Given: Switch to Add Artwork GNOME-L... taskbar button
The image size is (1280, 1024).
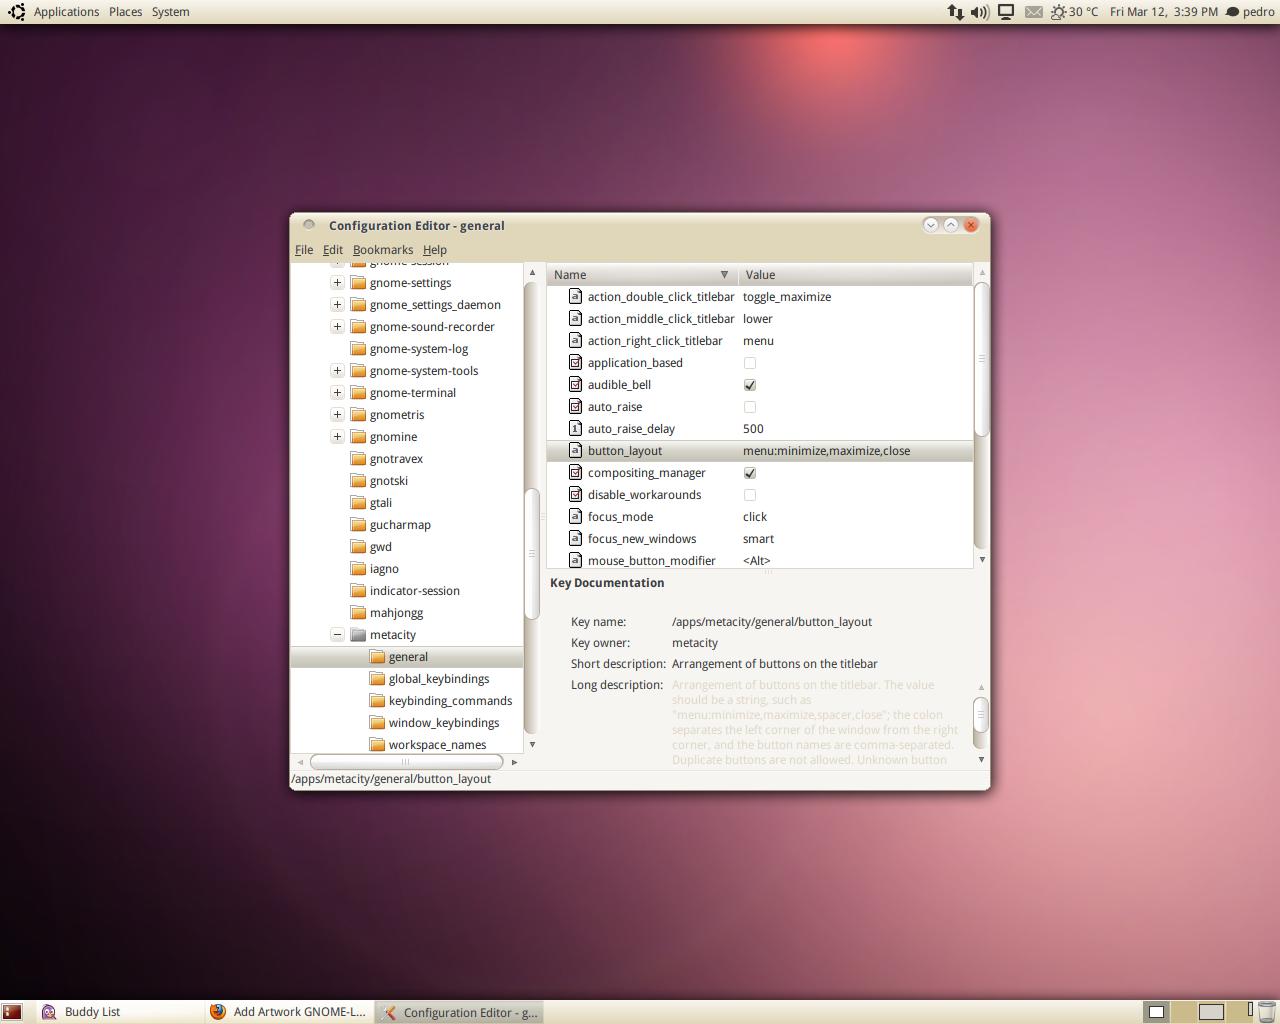Looking at the screenshot, I should (x=288, y=1012).
